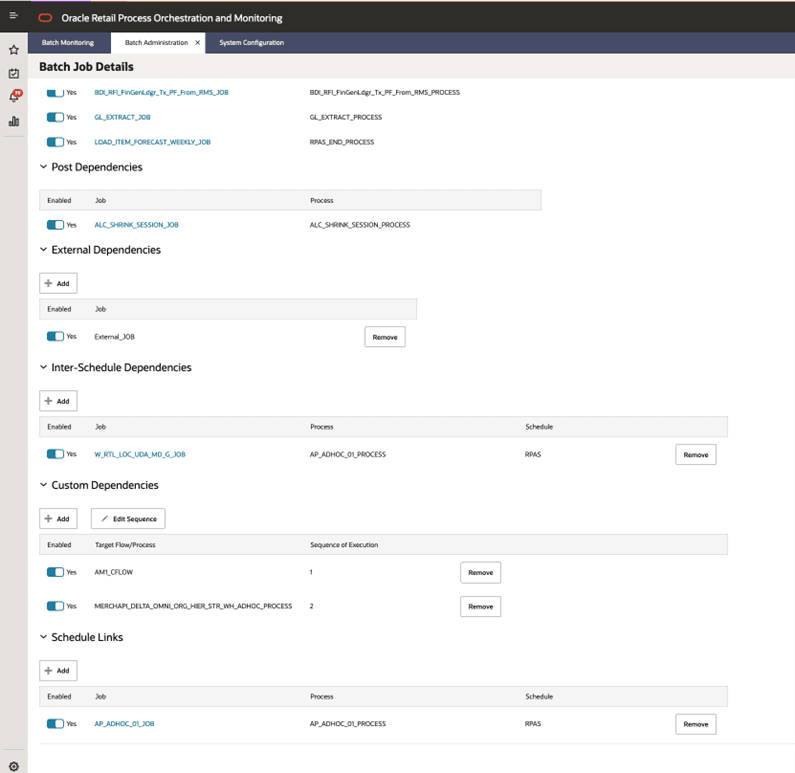Select the Batch Administration tab
The width and height of the screenshot is (795, 773).
[x=156, y=43]
